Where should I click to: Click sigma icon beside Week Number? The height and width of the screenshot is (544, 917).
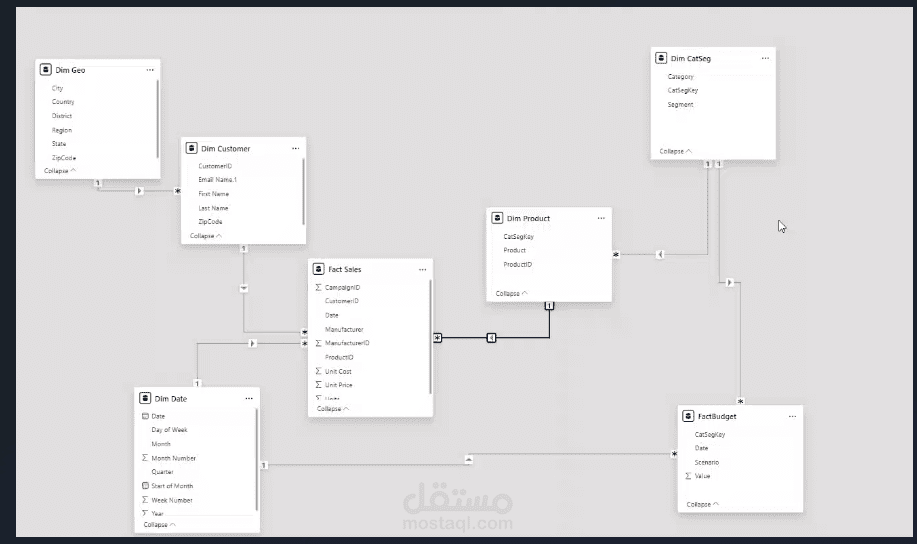tap(145, 500)
